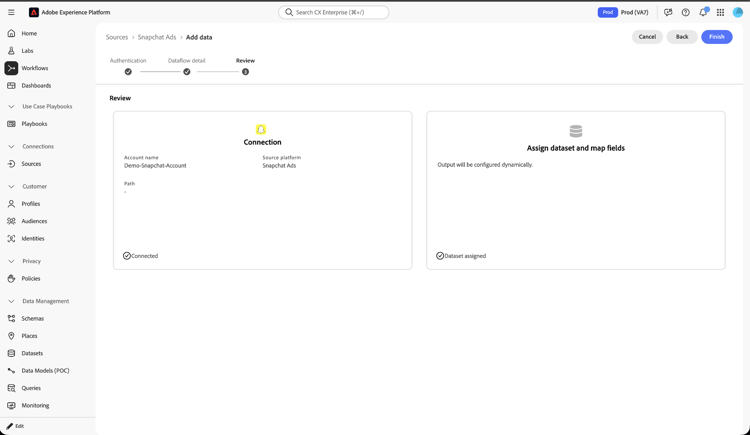The image size is (750, 435).
Task: Click the Connected status indicator
Action: click(141, 256)
